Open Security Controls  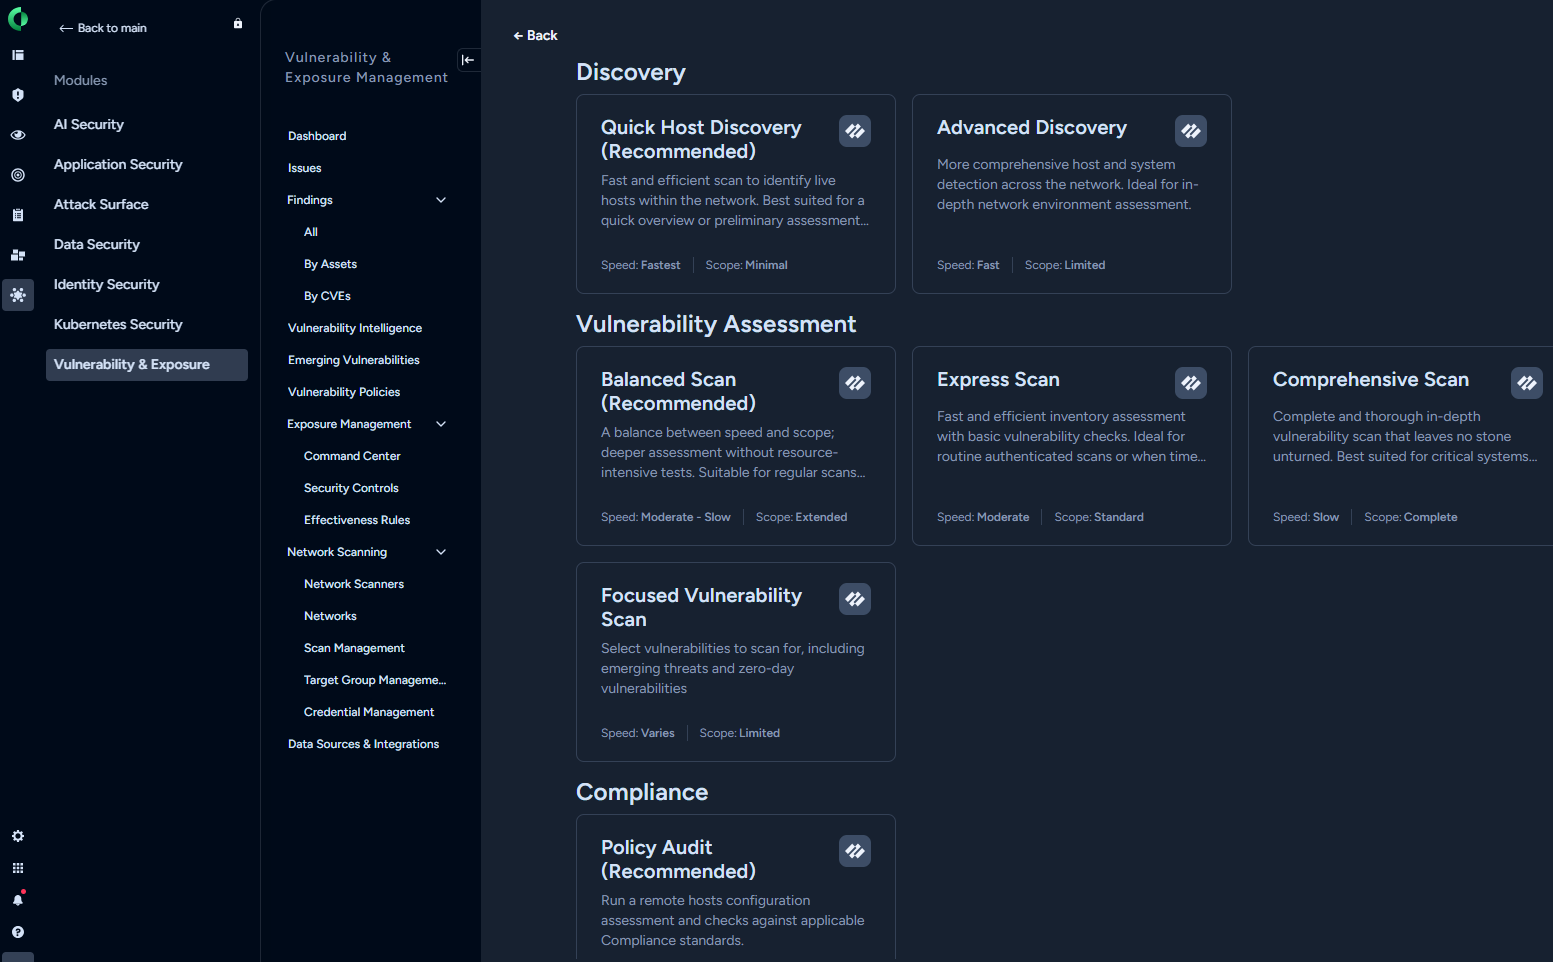click(x=351, y=488)
